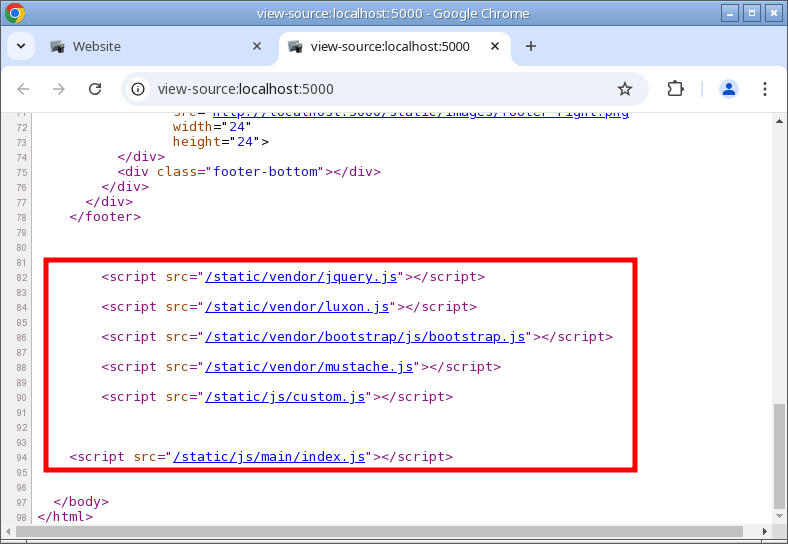
Task: Click the scroll up arrow
Action: click(779, 121)
